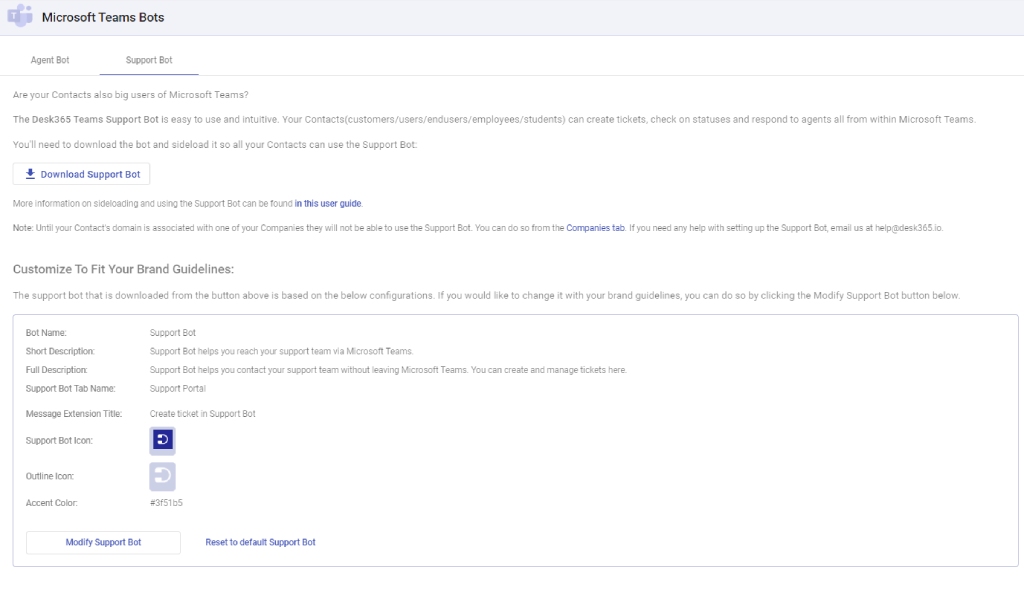Click the accent color value #3f51b5

tap(166, 503)
